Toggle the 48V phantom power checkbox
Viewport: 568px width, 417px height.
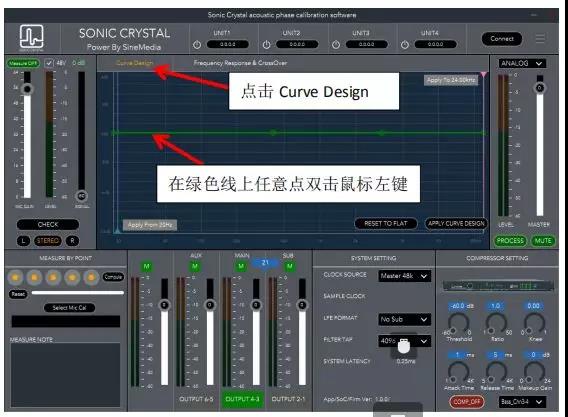coord(49,63)
